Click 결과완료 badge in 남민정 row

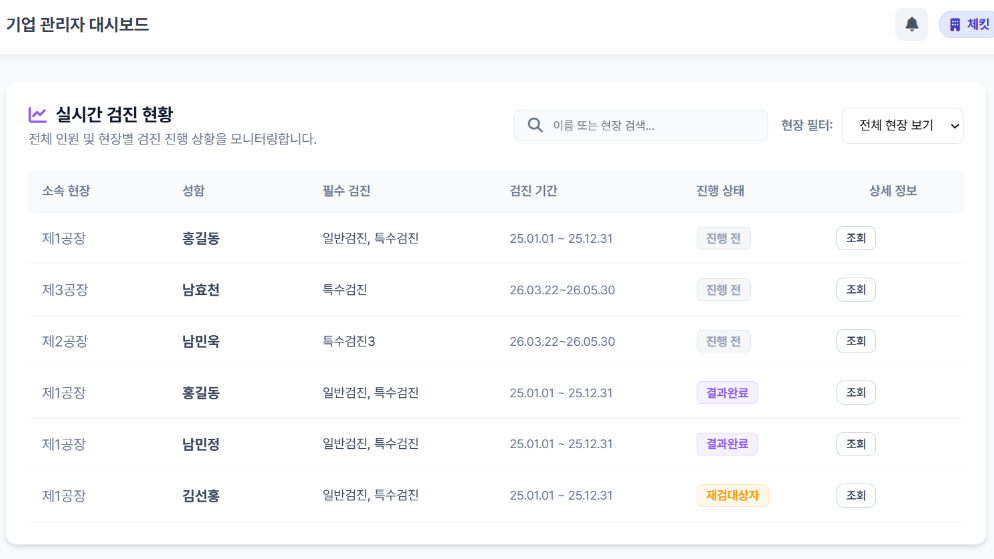(x=727, y=444)
